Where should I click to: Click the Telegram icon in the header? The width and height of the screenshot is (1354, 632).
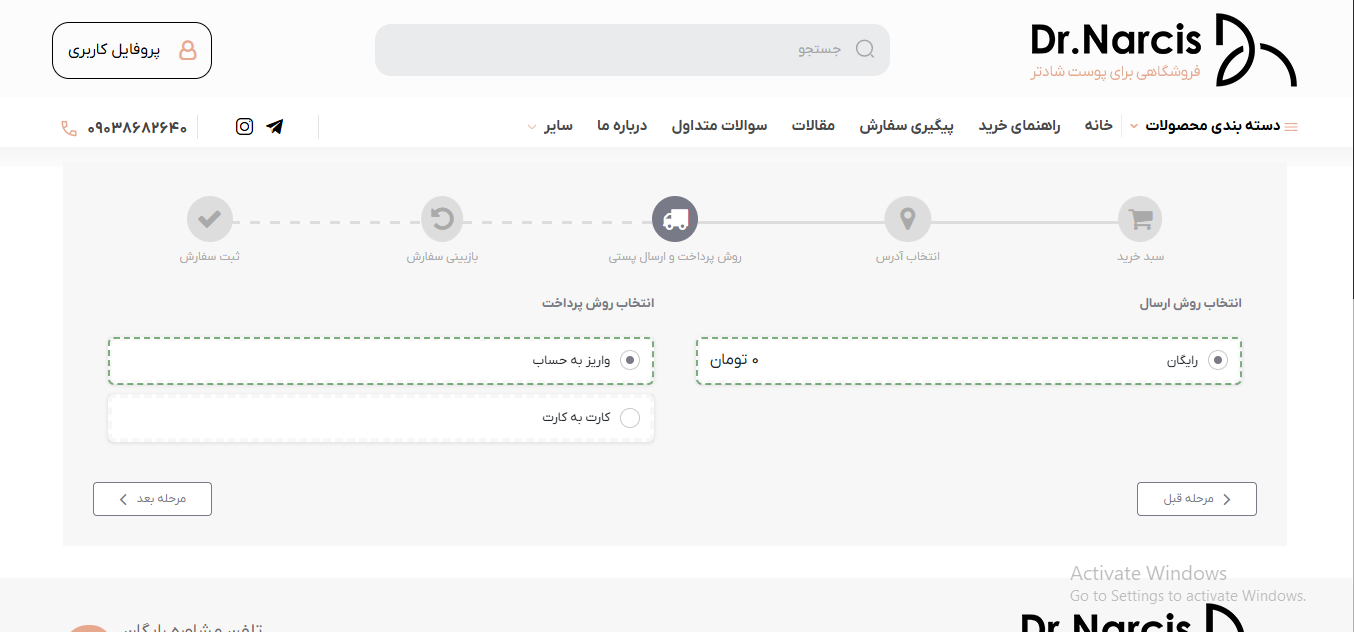click(x=275, y=126)
